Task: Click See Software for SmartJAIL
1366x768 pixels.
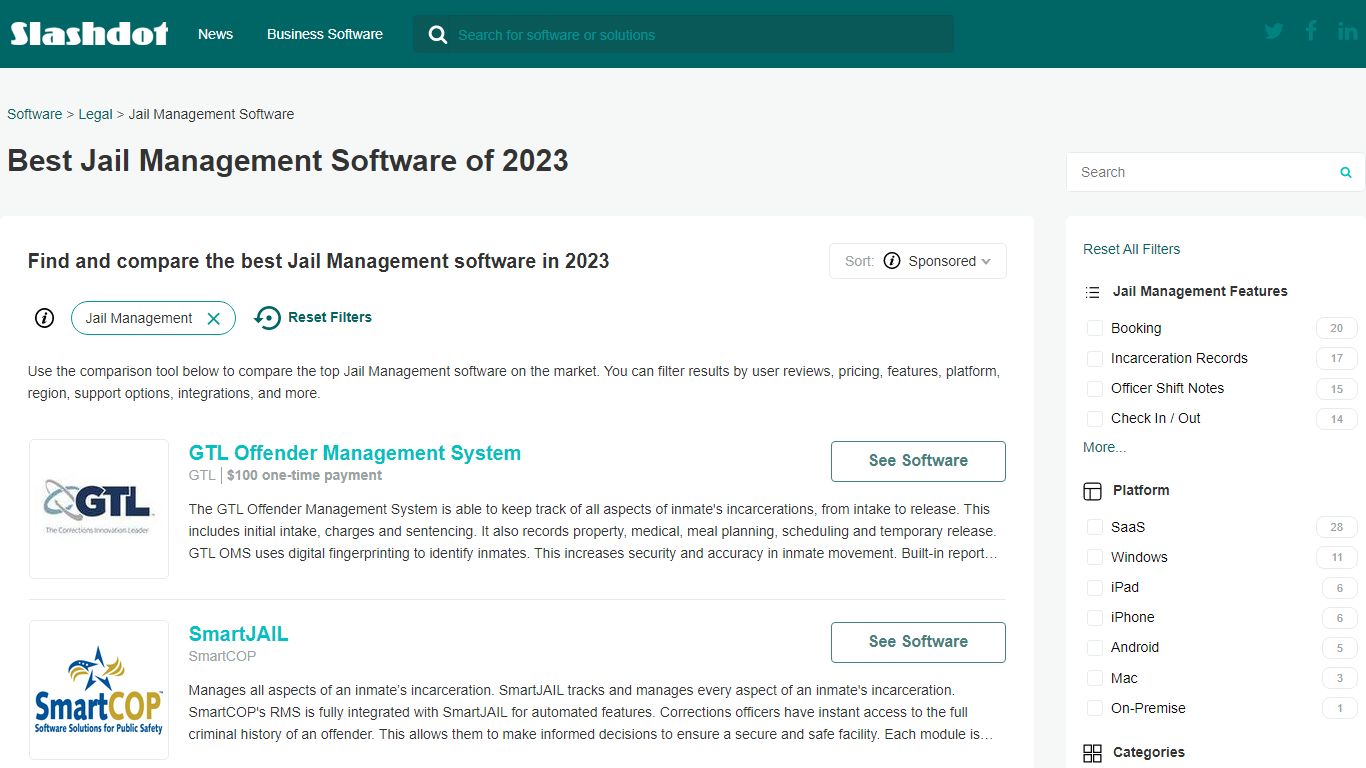Action: [x=918, y=642]
